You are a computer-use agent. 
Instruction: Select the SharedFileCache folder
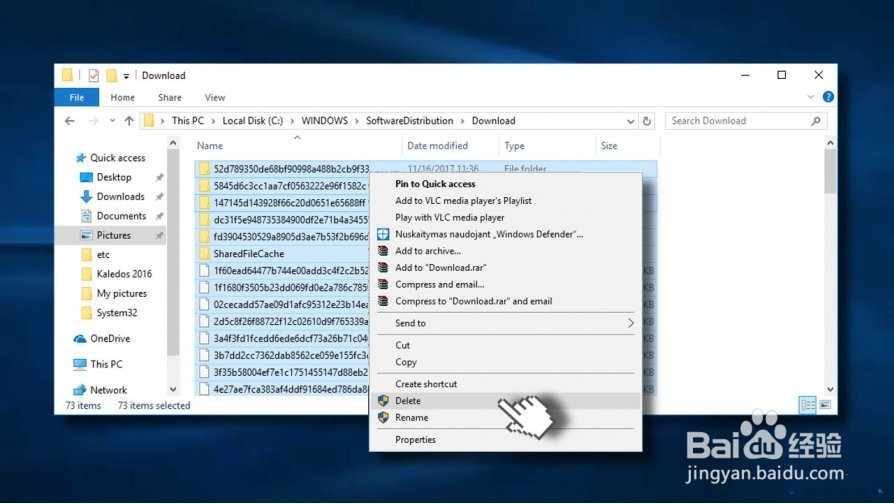(249, 254)
